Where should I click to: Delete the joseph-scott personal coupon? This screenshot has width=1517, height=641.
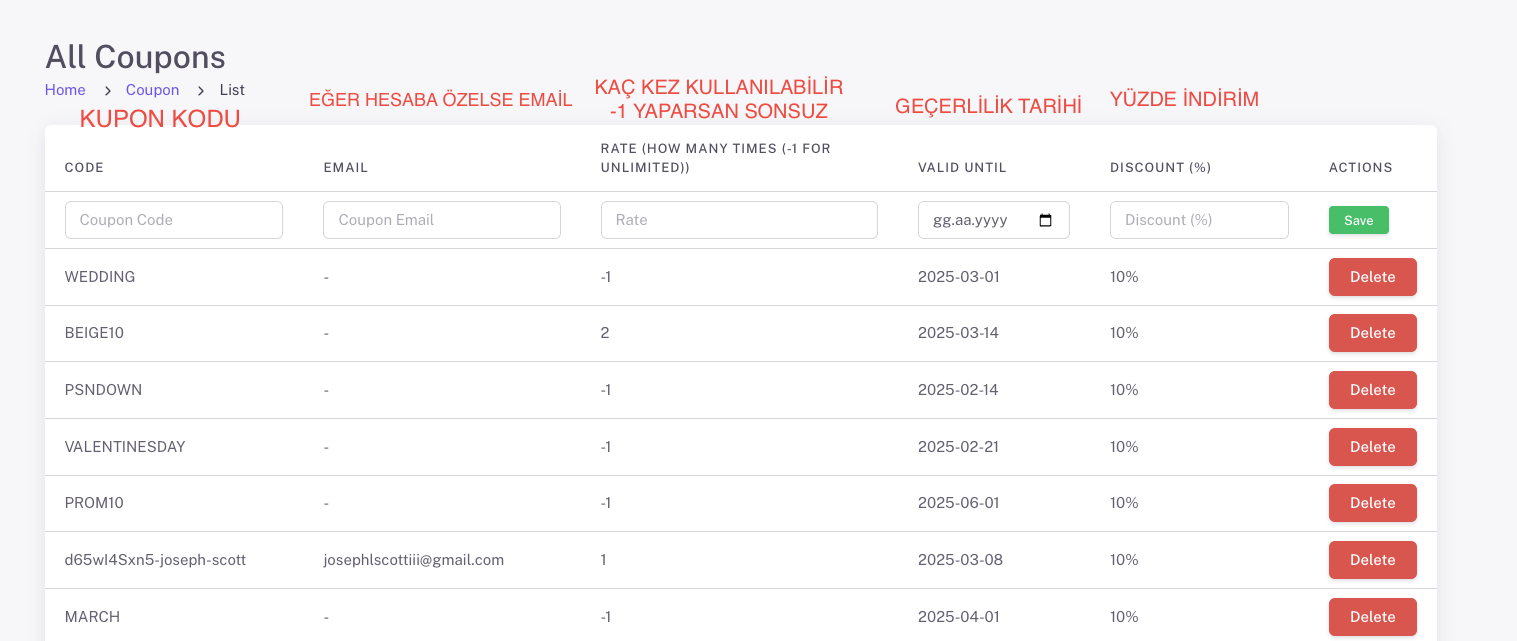coord(1372,560)
